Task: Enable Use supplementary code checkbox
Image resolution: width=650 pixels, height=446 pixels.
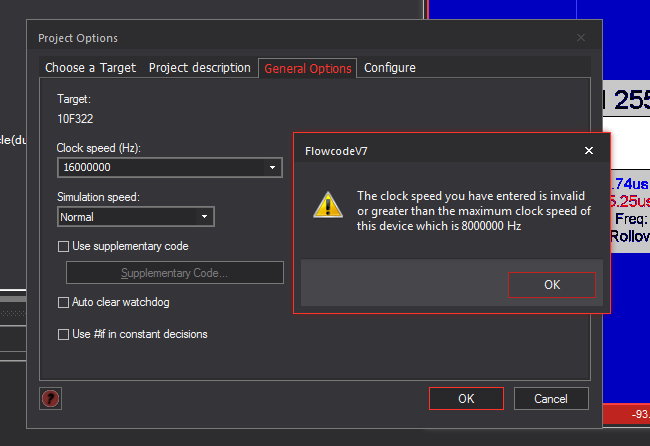Action: (x=63, y=247)
